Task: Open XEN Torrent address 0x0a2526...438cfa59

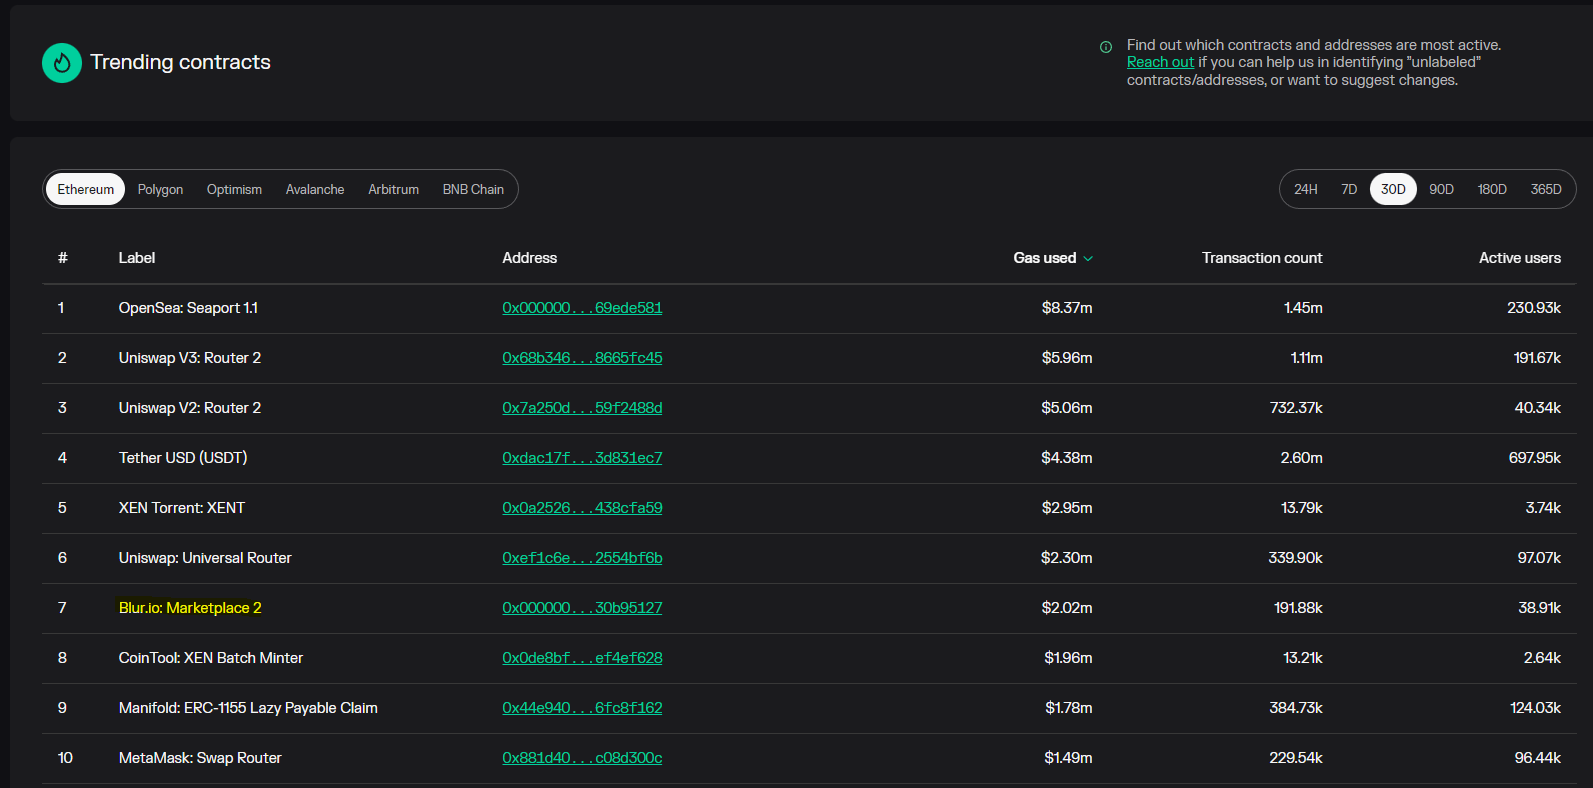Action: [x=582, y=508]
